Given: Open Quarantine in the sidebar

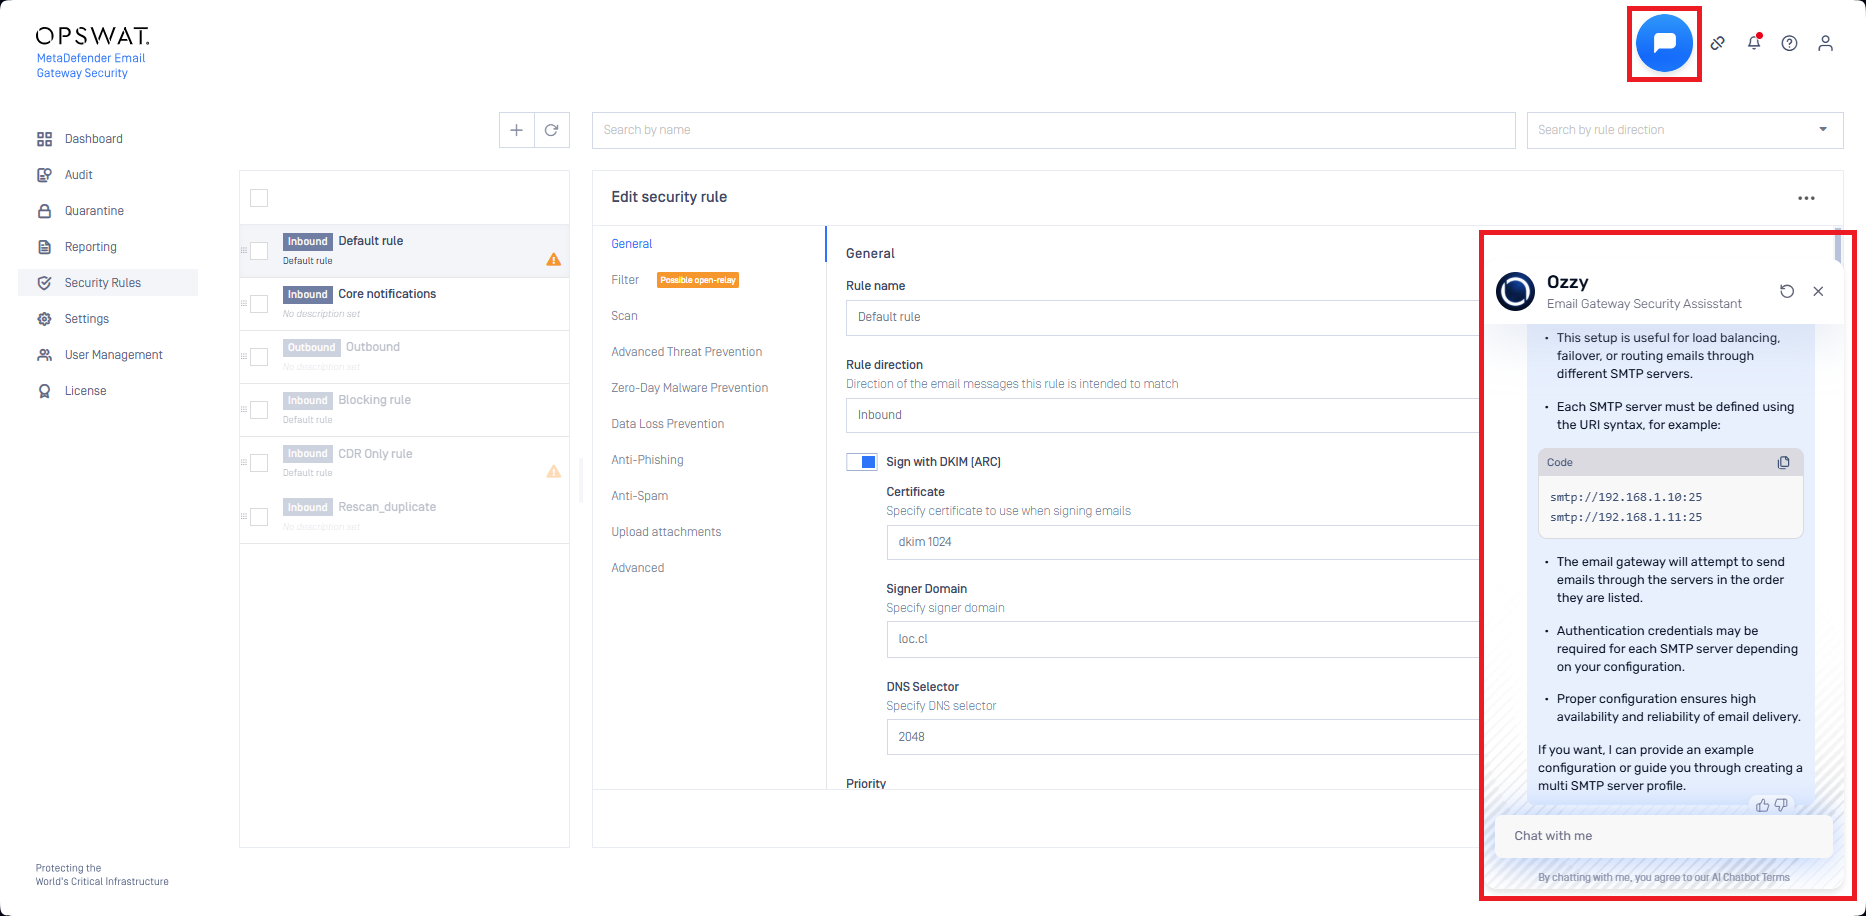Looking at the screenshot, I should (94, 211).
